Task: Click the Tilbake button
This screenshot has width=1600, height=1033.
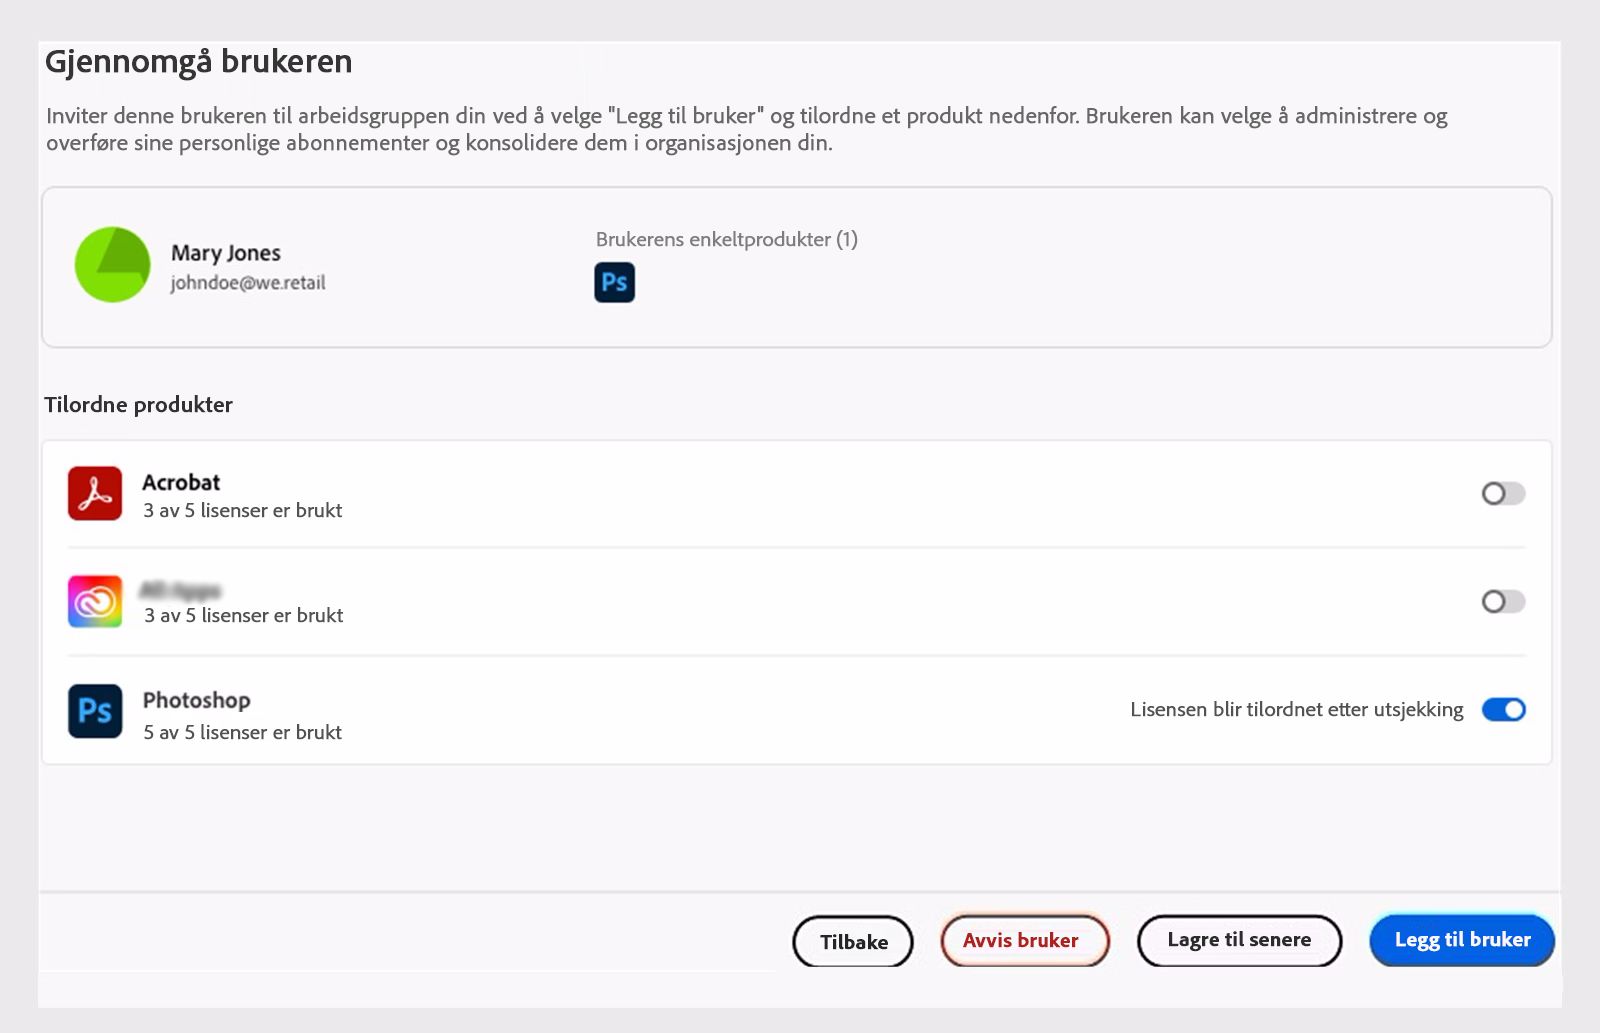Action: pyautogui.click(x=853, y=941)
